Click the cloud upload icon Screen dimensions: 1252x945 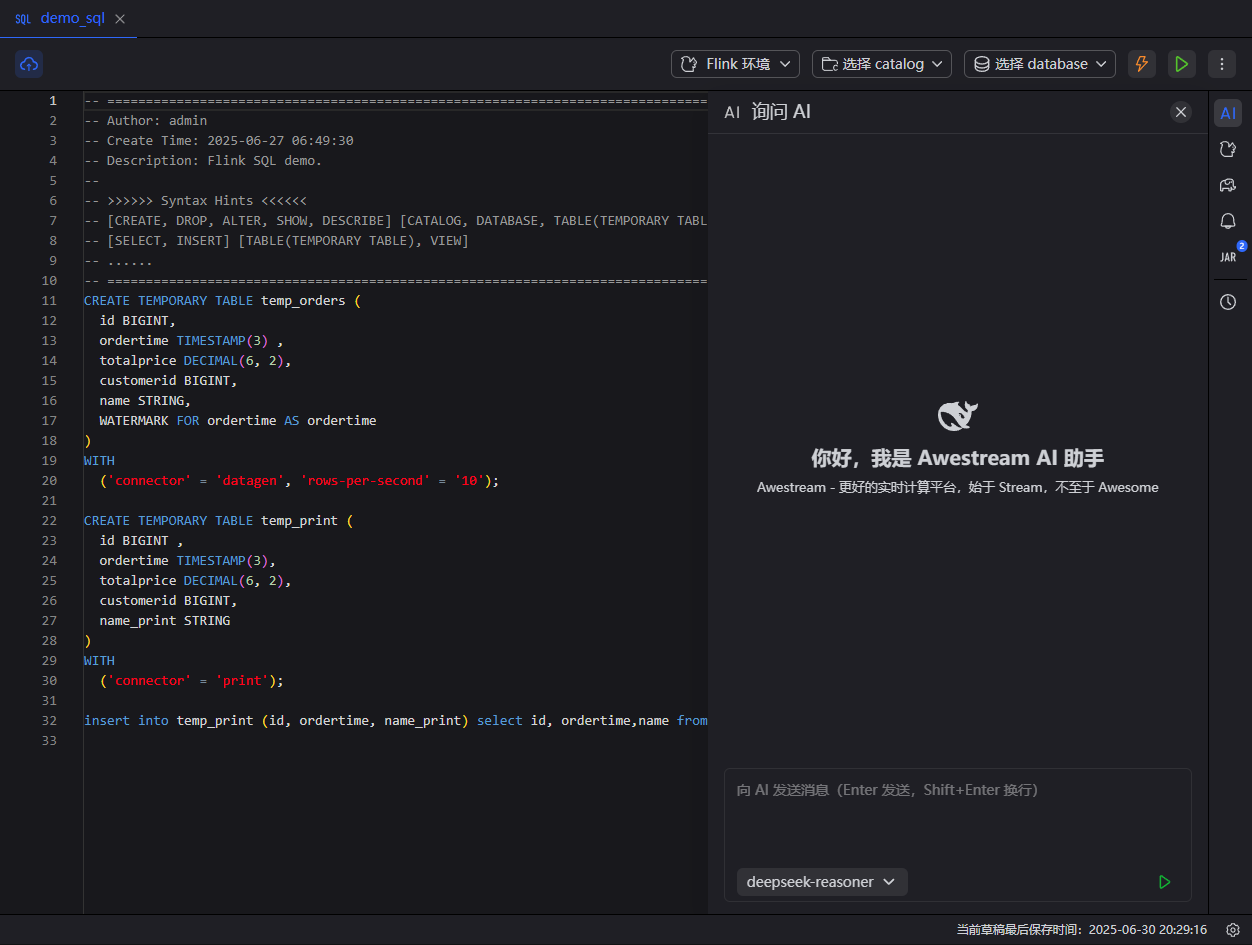[x=29, y=64]
